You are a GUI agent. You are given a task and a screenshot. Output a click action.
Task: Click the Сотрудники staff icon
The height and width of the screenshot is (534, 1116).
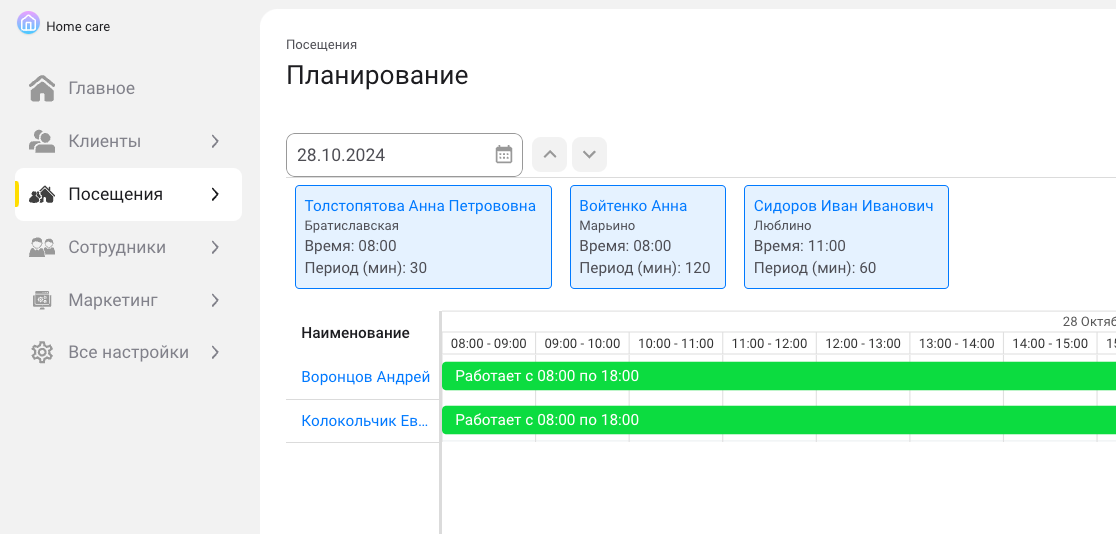[x=42, y=247]
